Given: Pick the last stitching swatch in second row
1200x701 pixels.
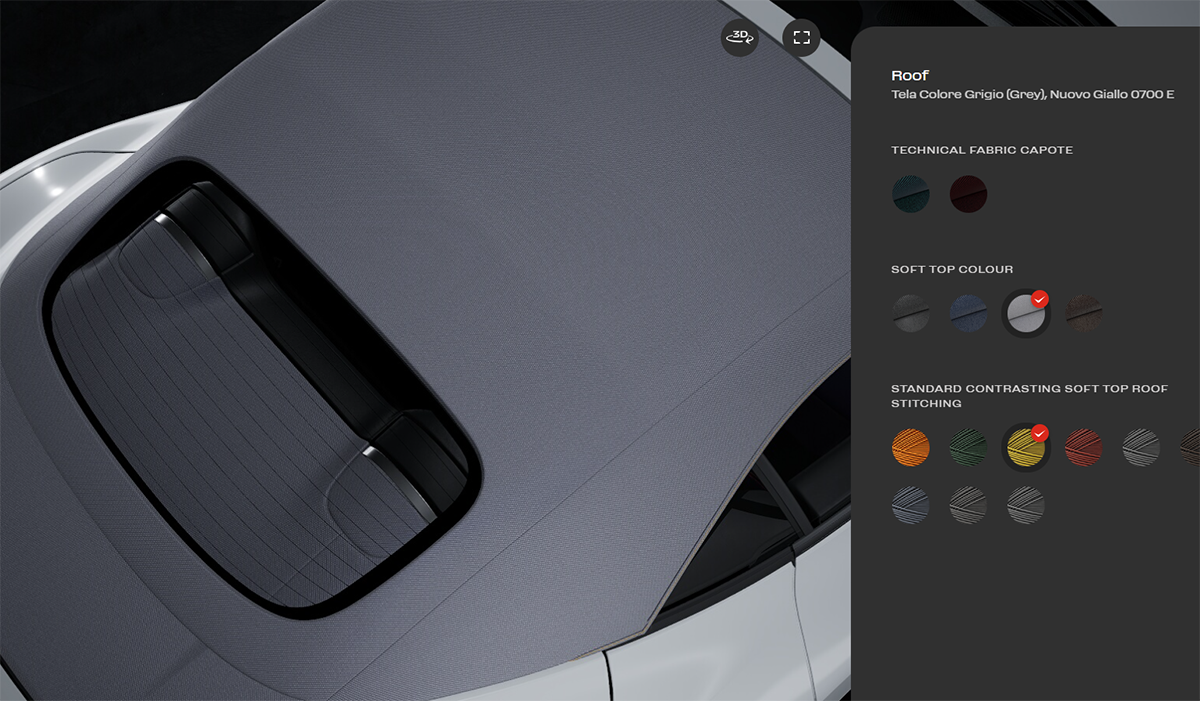Looking at the screenshot, I should coord(1026,505).
